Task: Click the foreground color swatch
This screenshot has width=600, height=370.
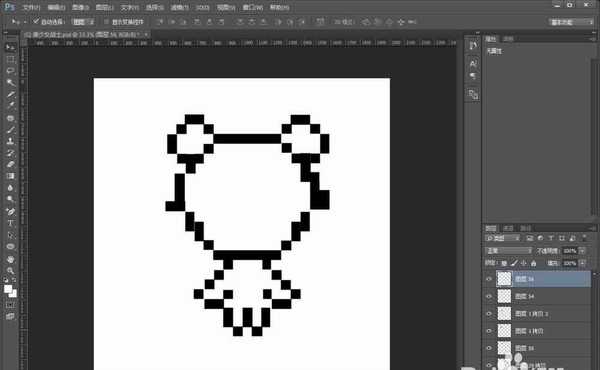Action: click(x=8, y=289)
